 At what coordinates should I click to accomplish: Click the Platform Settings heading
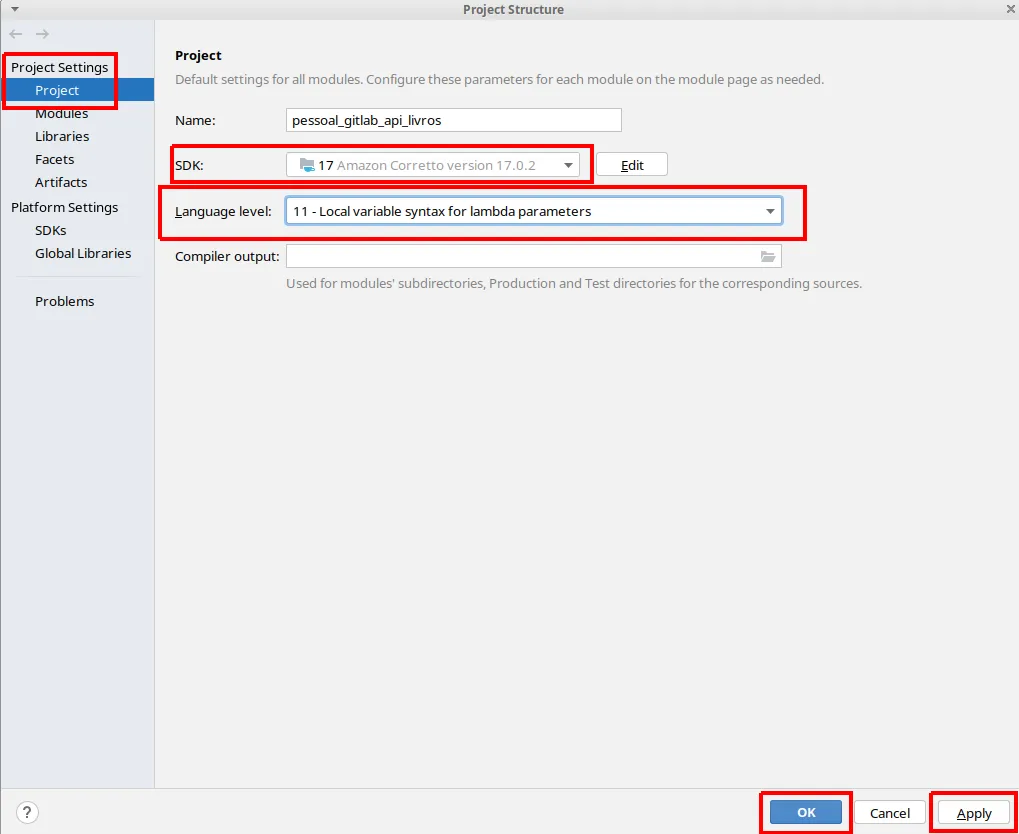[x=65, y=207]
